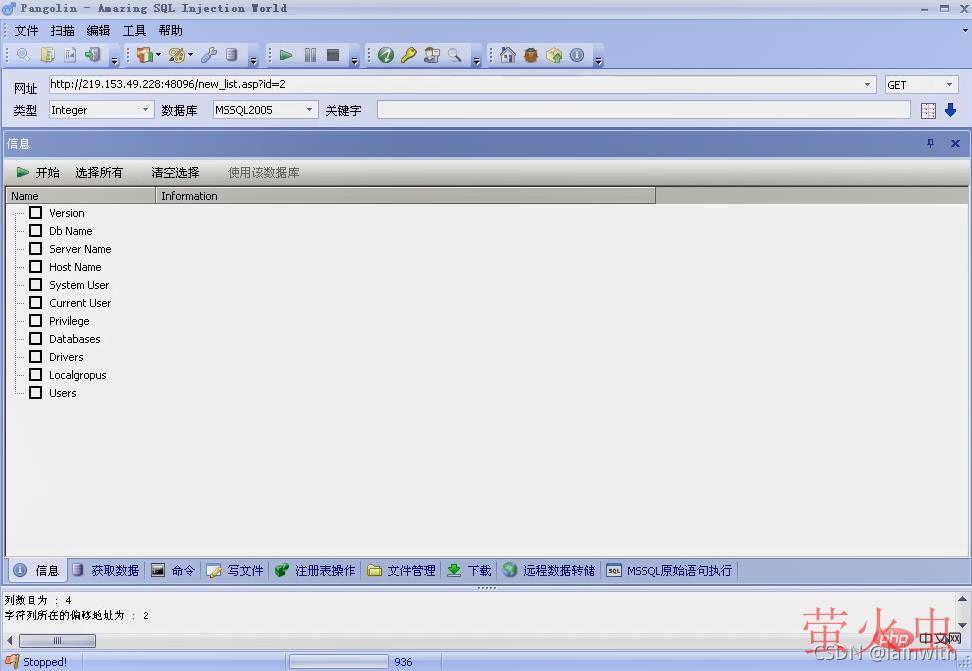This screenshot has width=972, height=671.
Task: Check the Version checkbox
Action: (35, 212)
